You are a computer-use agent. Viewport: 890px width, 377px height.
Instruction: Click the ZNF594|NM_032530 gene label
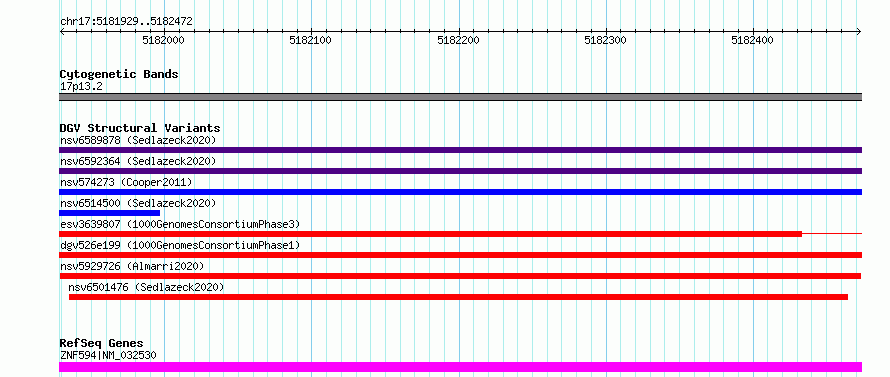(108, 356)
